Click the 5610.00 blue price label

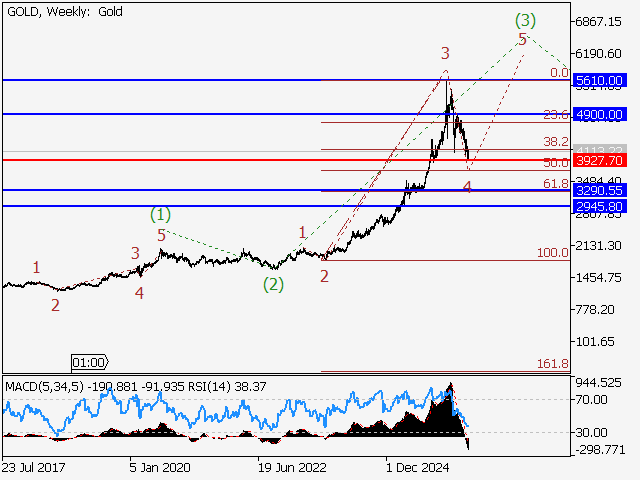coord(599,80)
